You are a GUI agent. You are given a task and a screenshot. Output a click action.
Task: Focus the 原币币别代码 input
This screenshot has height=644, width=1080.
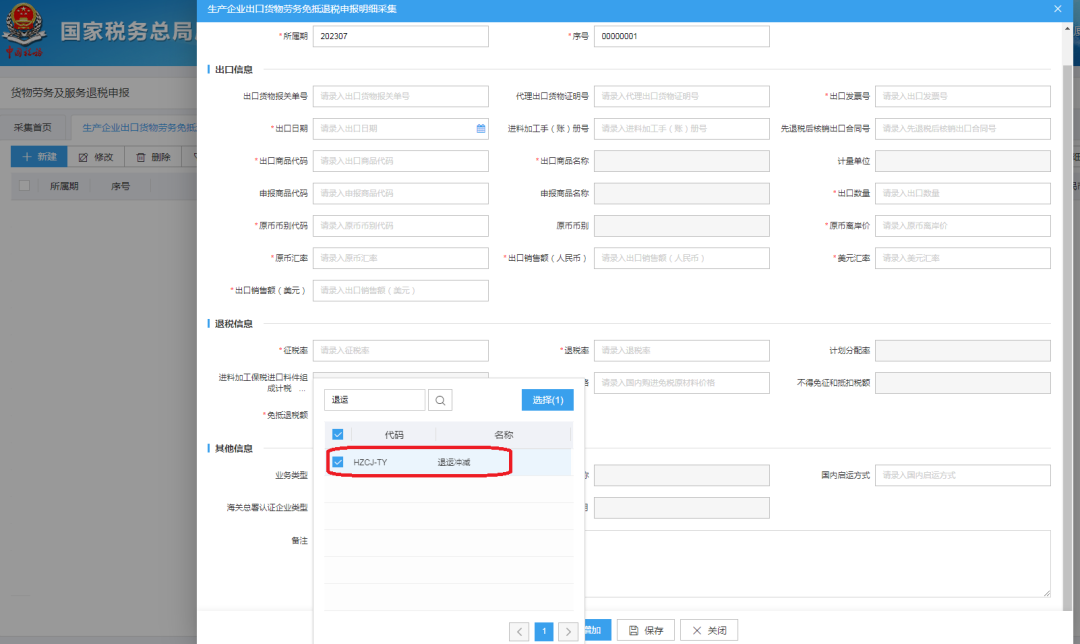[x=401, y=226]
